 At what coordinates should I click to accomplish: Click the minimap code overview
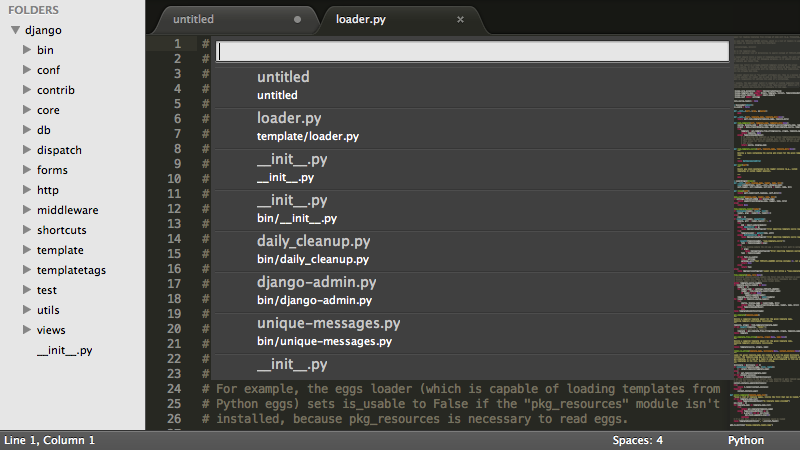pyautogui.click(x=767, y=232)
